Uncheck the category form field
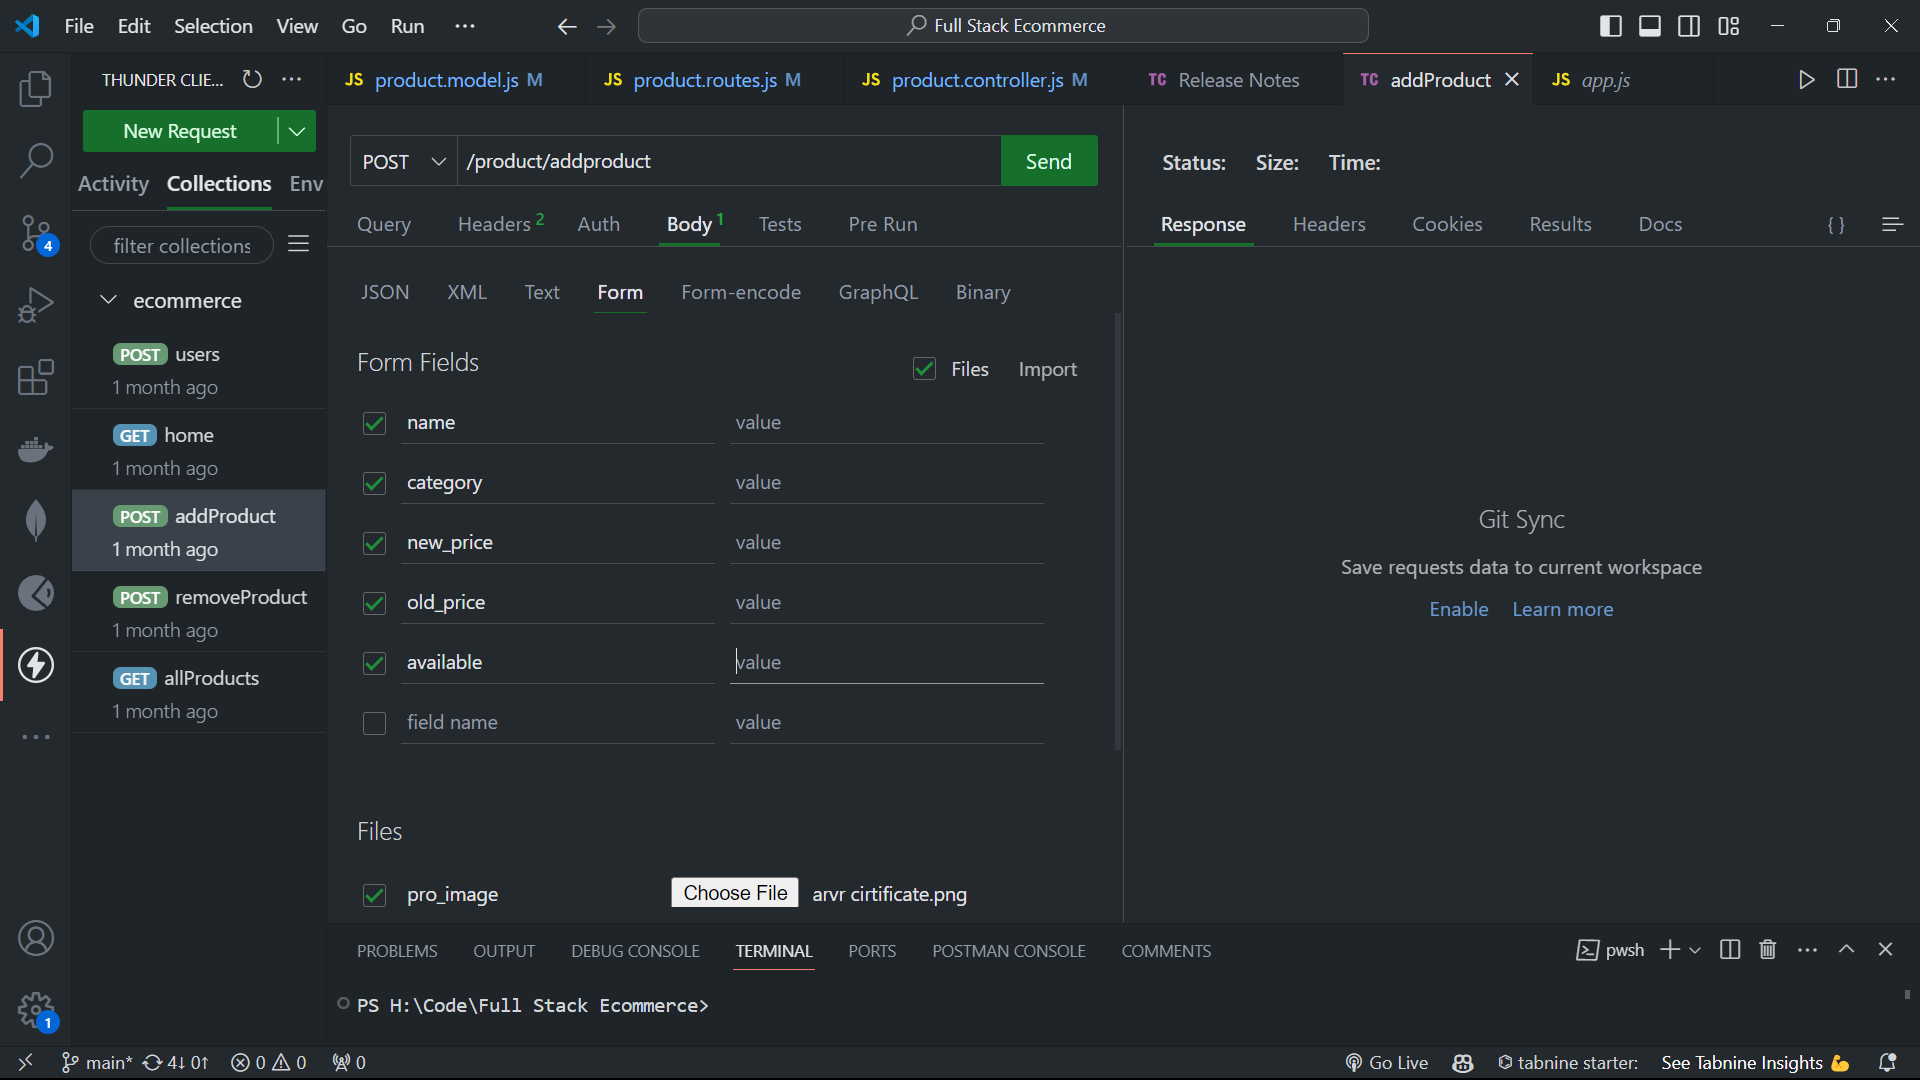Image resolution: width=1920 pixels, height=1080 pixels. [374, 483]
